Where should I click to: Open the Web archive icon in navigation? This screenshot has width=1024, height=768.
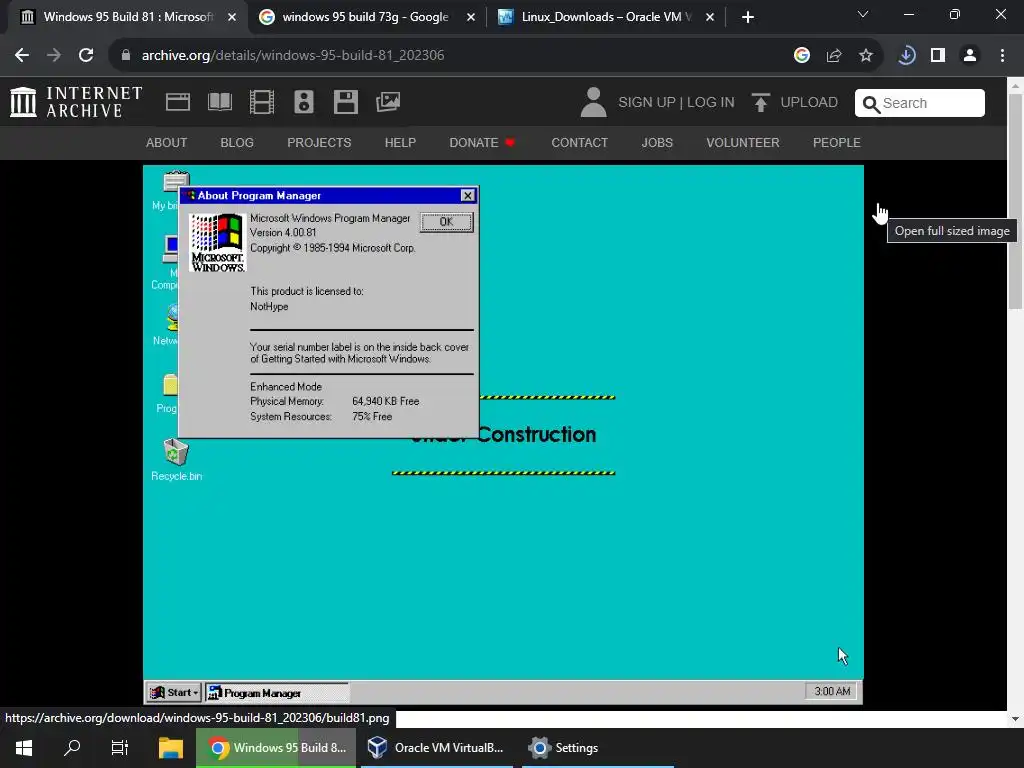tap(178, 102)
